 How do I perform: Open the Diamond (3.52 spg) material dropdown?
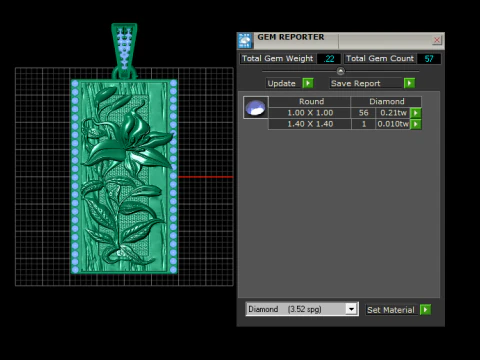(x=351, y=309)
